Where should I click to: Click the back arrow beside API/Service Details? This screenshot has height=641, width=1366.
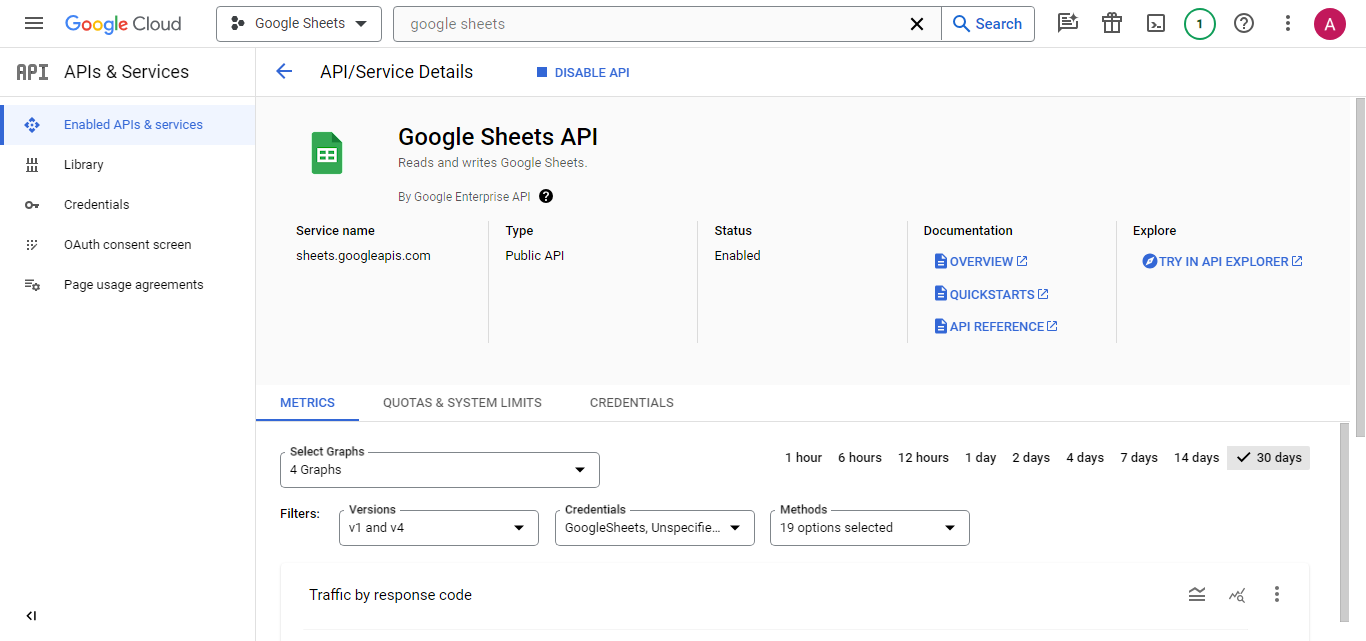[x=284, y=72]
